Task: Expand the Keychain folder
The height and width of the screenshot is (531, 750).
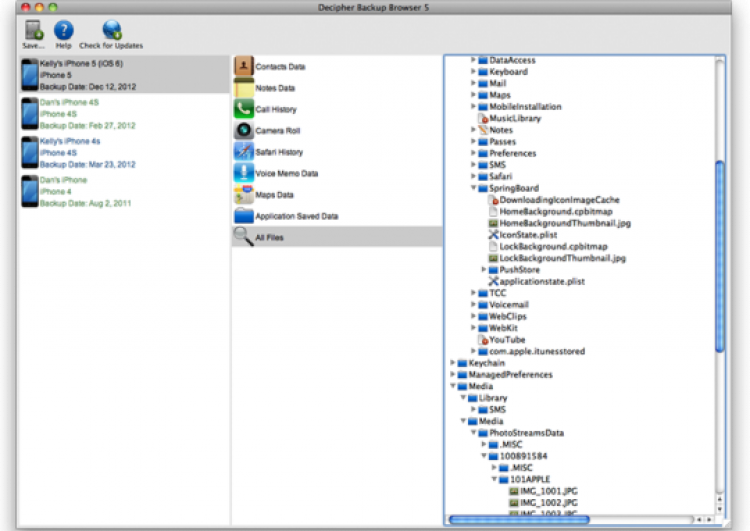Action: (x=452, y=363)
